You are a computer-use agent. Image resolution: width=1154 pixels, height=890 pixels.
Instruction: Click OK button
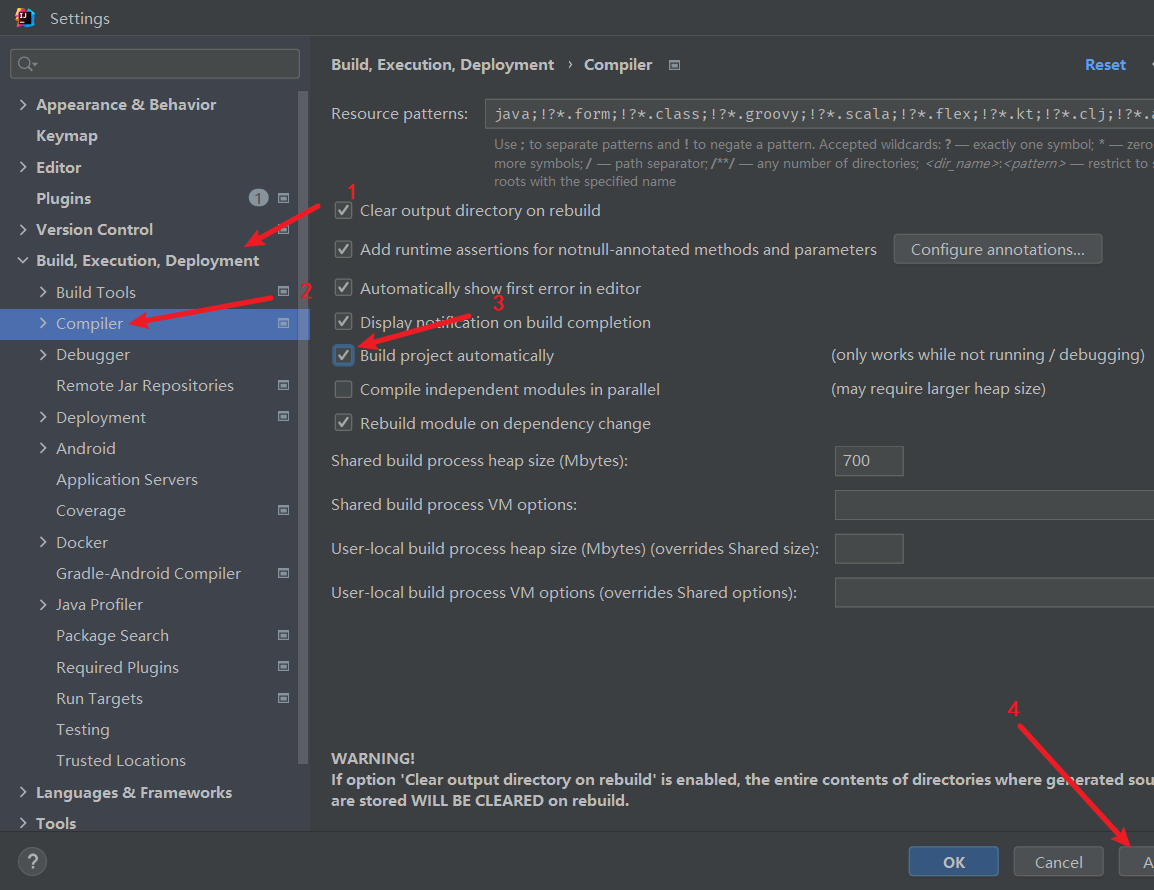tap(953, 861)
